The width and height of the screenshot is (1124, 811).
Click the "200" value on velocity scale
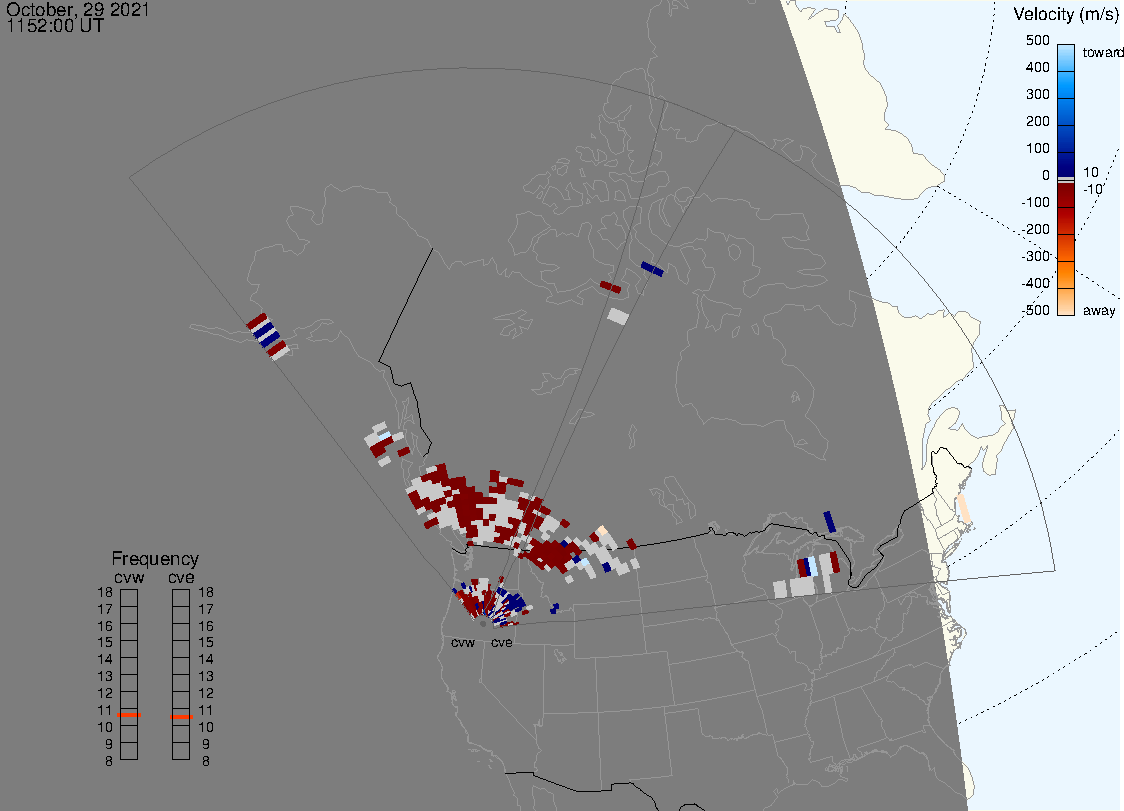point(1037,121)
